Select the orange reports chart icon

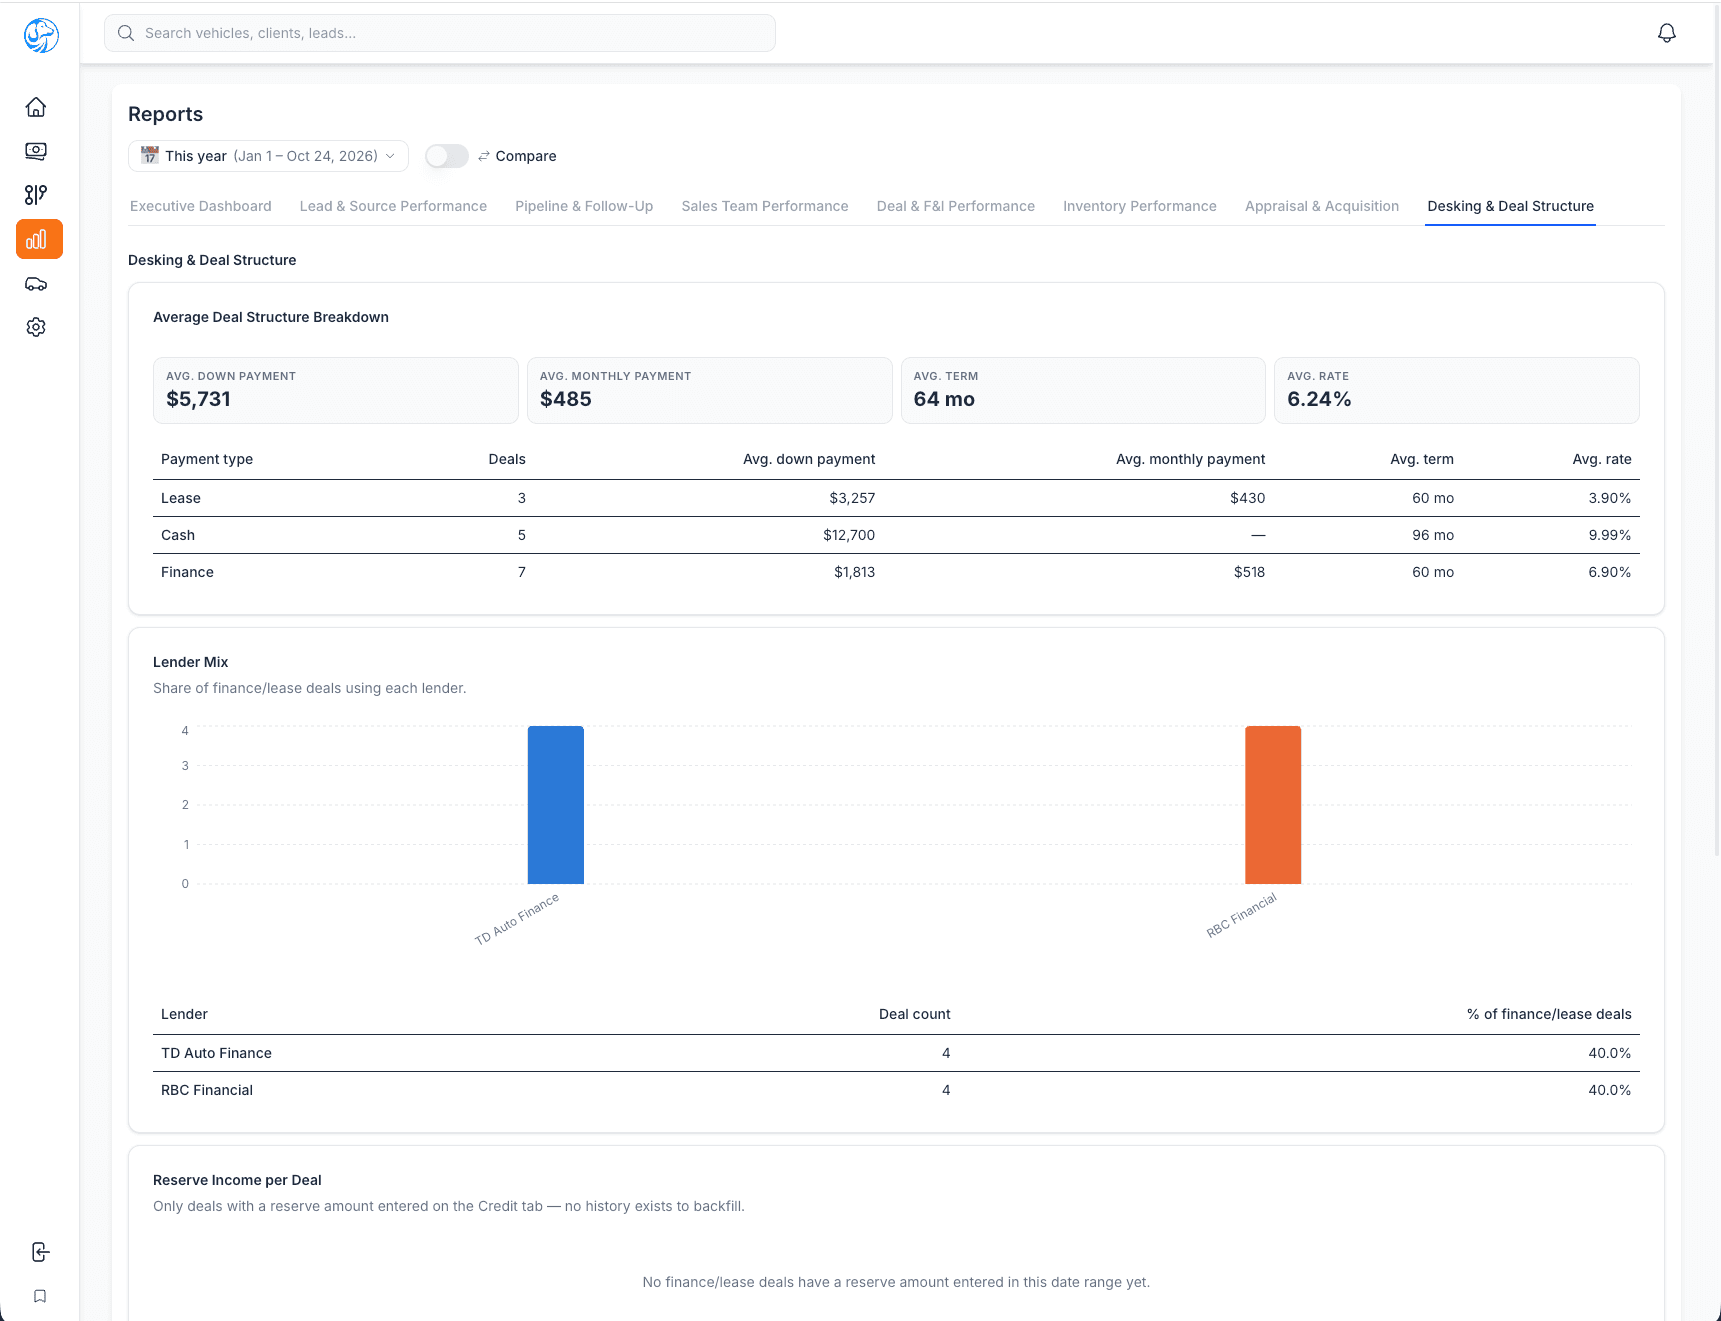pos(39,239)
